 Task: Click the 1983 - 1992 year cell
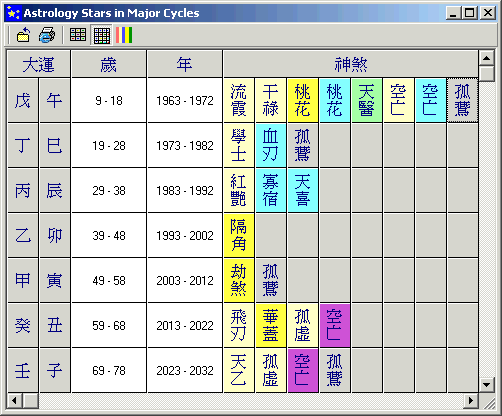pyautogui.click(x=185, y=190)
